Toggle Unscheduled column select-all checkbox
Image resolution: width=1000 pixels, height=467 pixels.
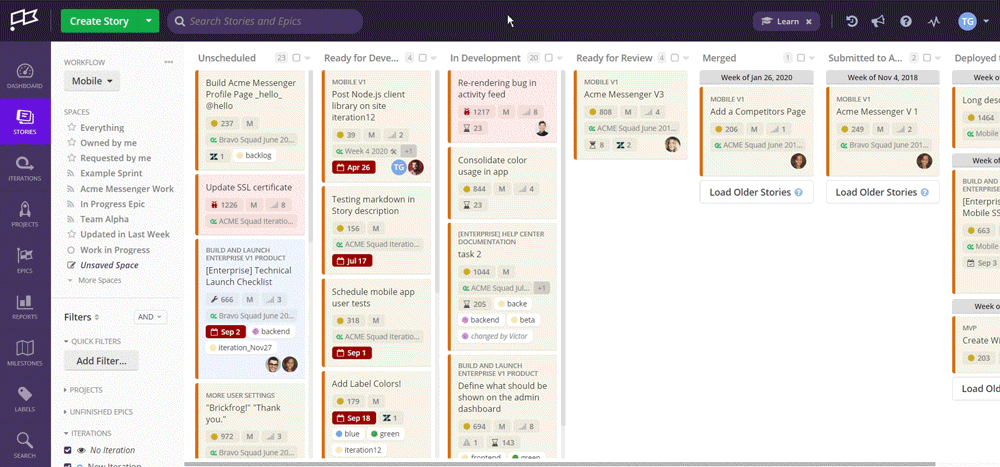(296, 58)
